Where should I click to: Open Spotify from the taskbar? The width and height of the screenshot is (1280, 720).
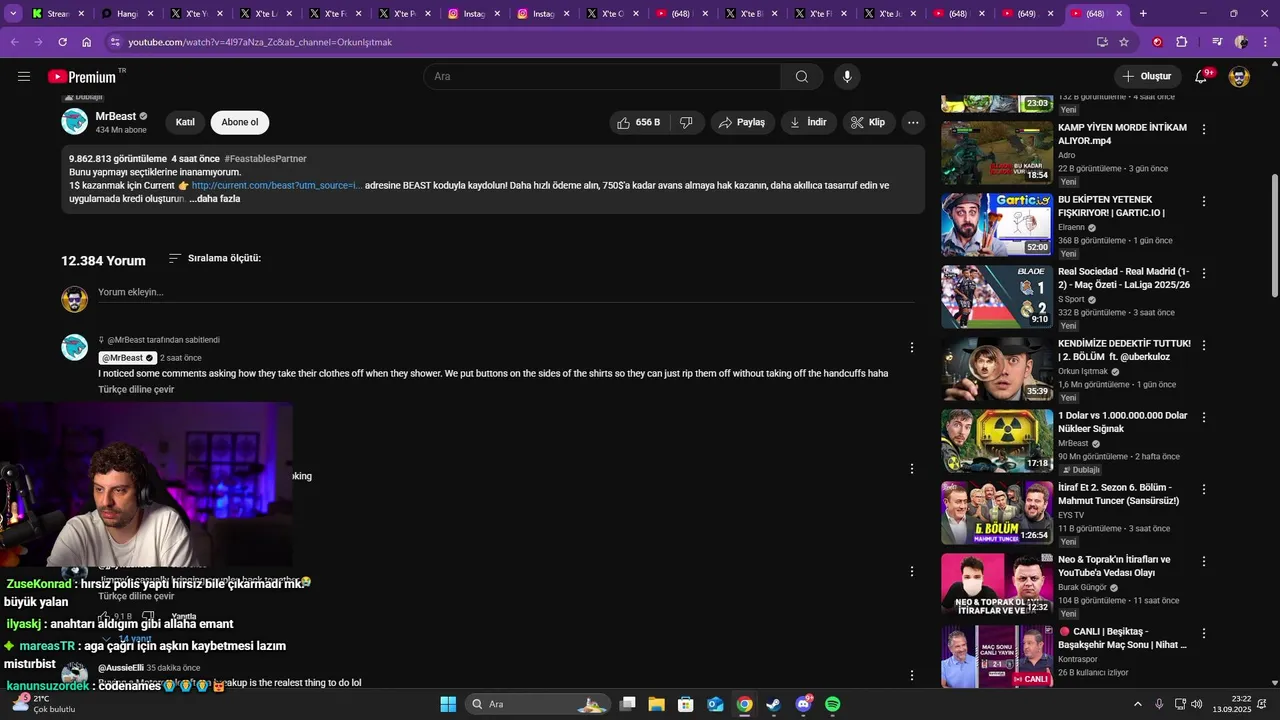pyautogui.click(x=833, y=704)
